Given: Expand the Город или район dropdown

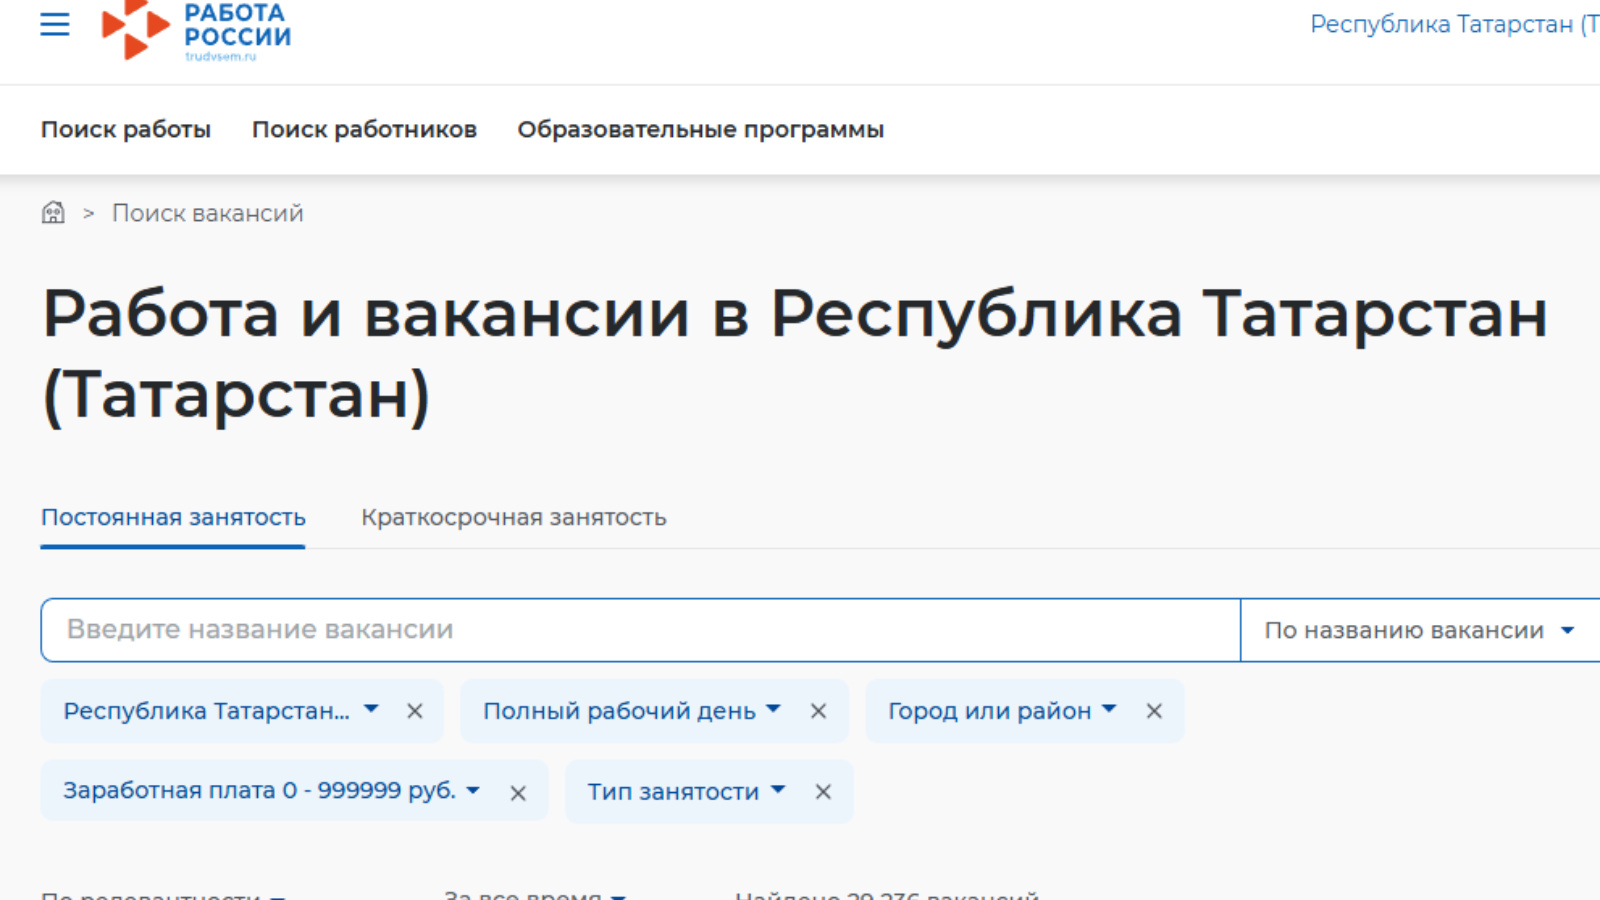Looking at the screenshot, I should 1001,711.
